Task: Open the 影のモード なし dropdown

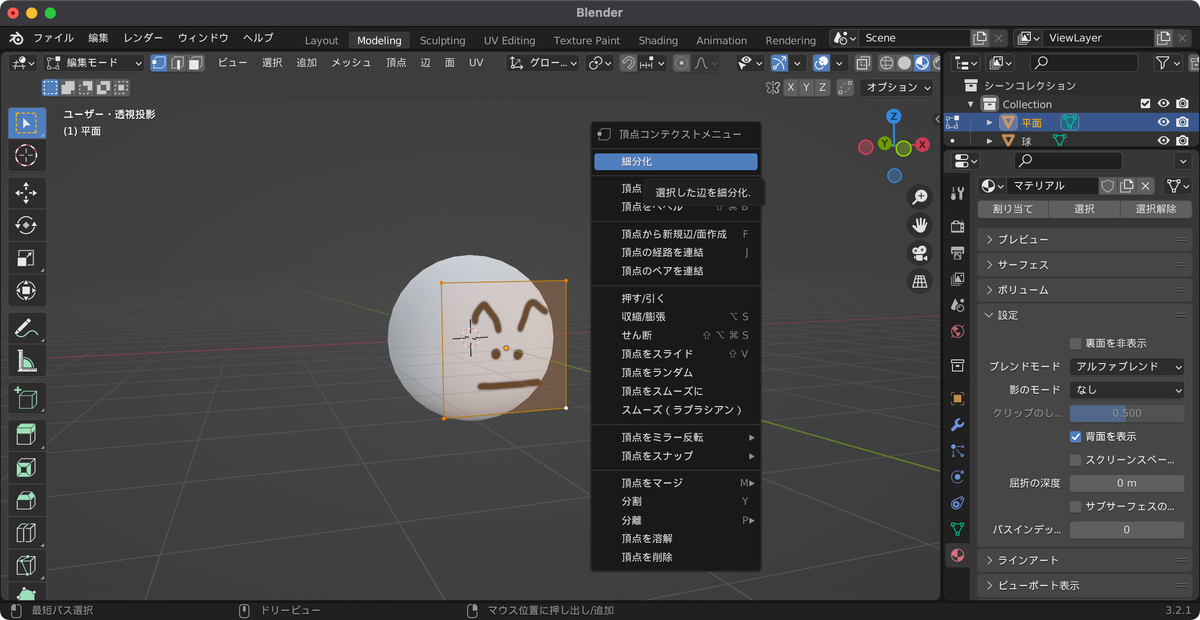Action: [1127, 390]
